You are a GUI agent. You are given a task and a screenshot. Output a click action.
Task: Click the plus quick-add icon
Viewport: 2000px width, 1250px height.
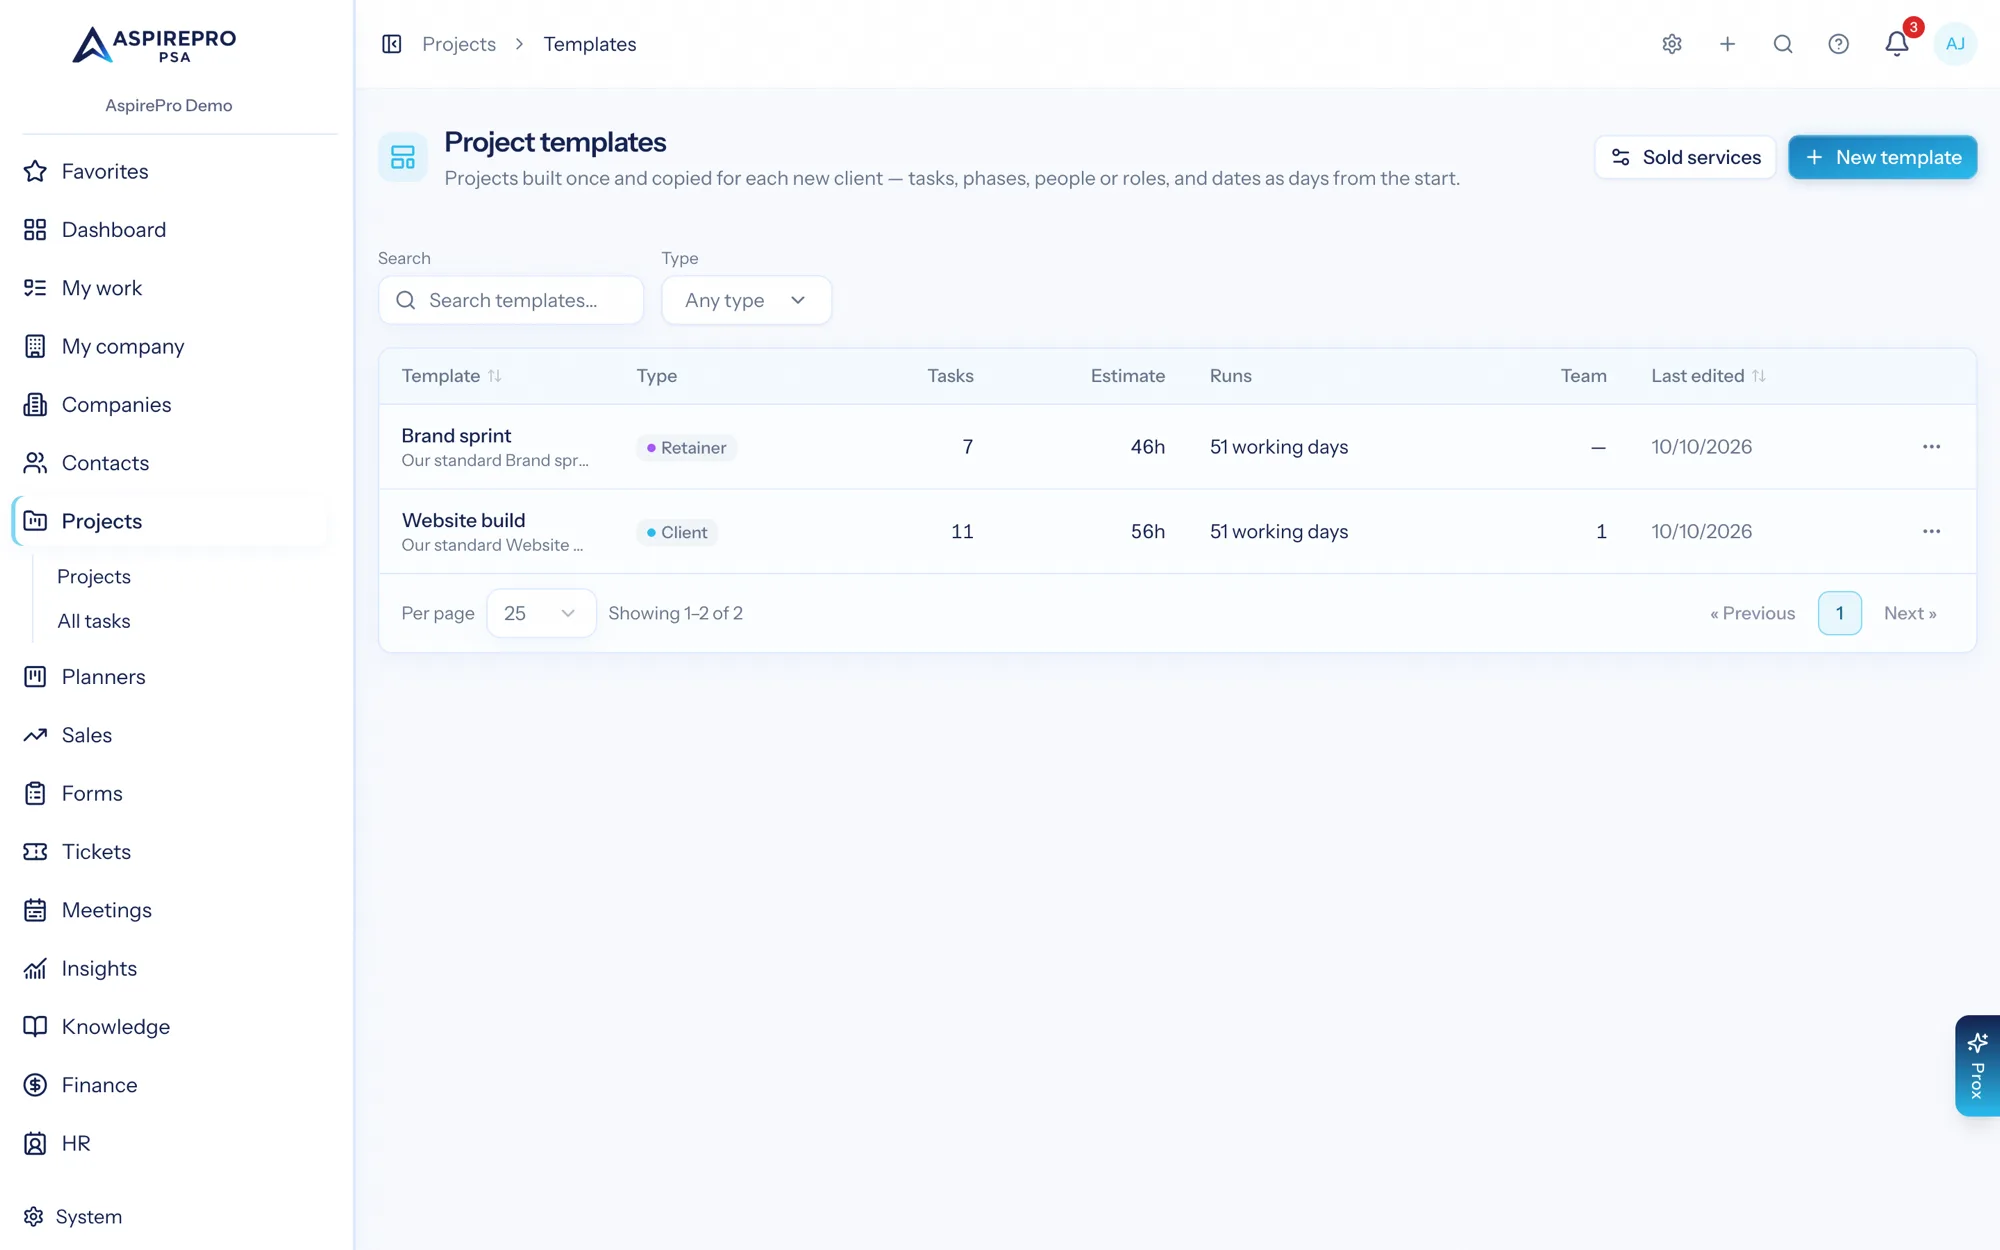coord(1728,44)
